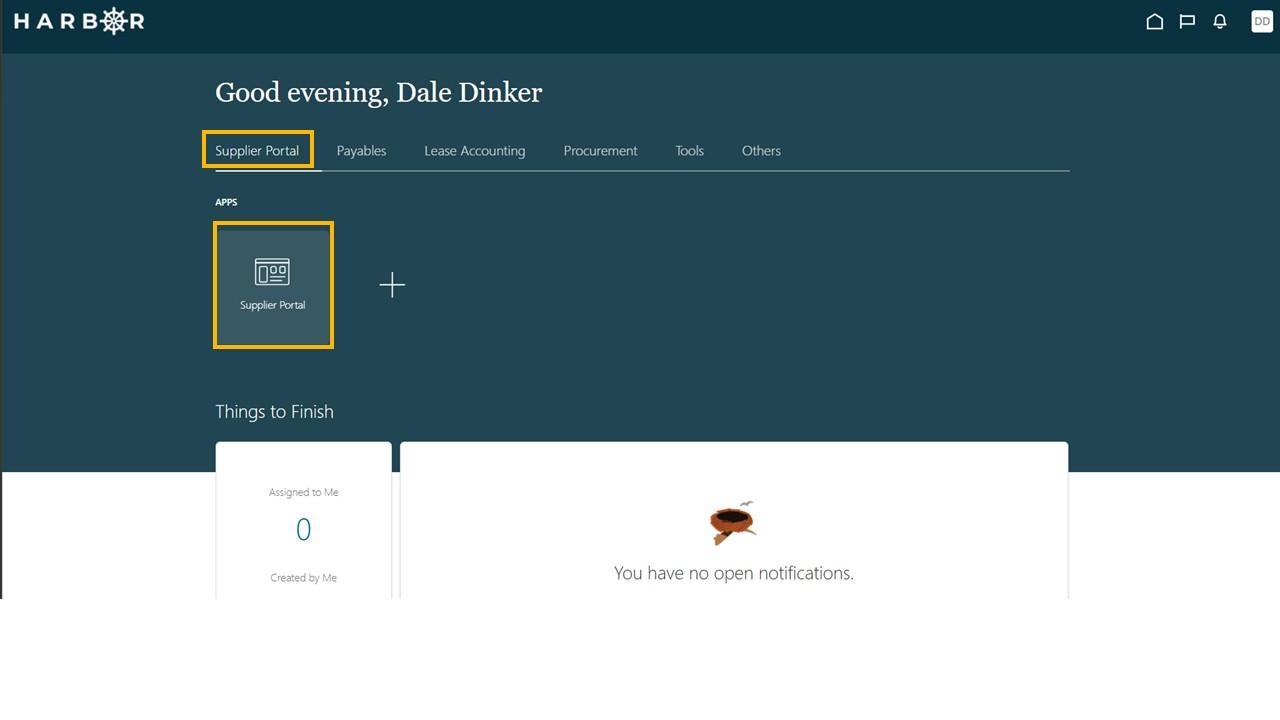1280x720 pixels.
Task: Click the Harbor logo
Action: pos(79,21)
